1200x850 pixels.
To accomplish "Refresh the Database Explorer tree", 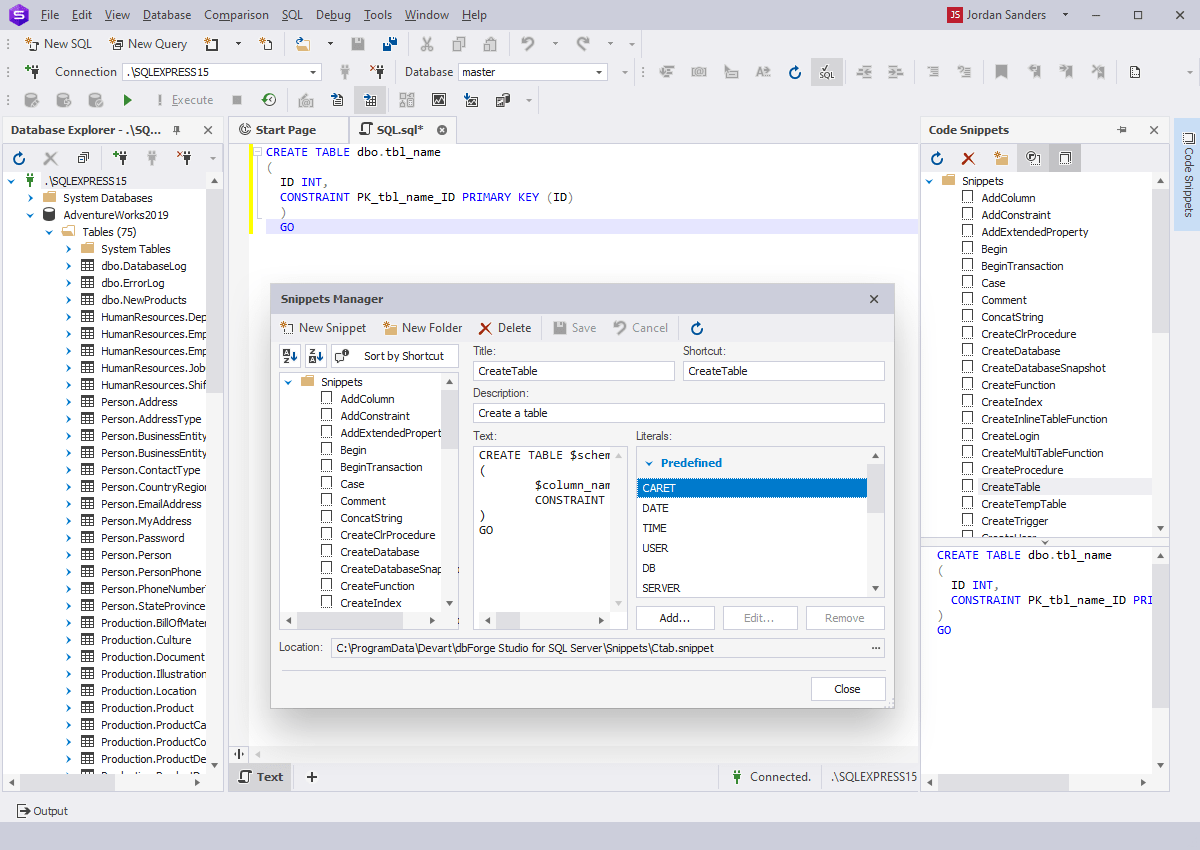I will (x=19, y=157).
